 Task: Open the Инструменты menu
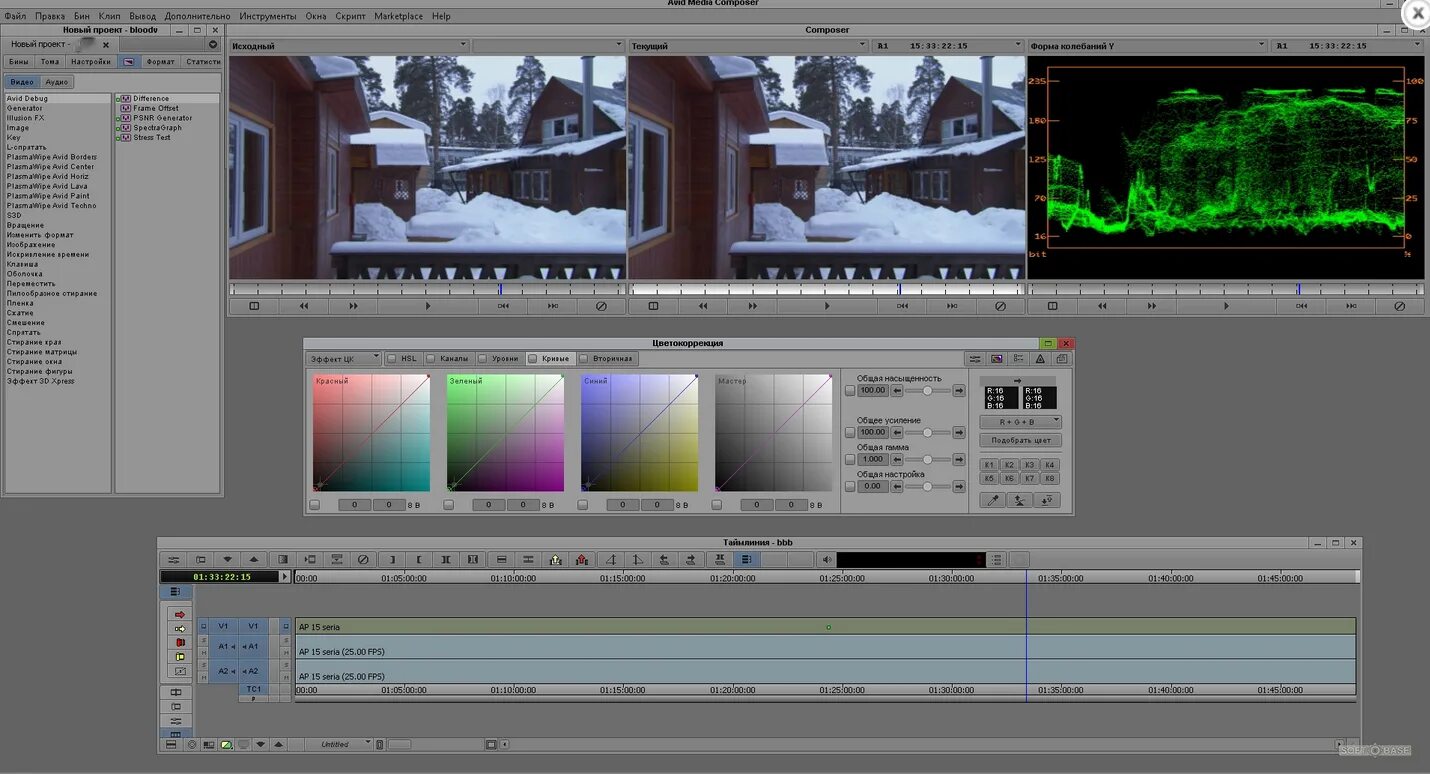pos(268,16)
